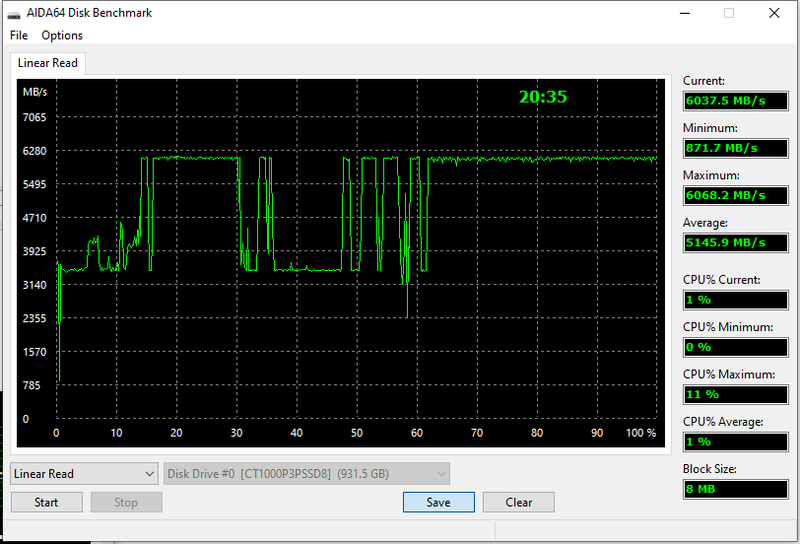Image resolution: width=800 pixels, height=544 pixels.
Task: Click the Maximum value 6068.2 MB/s
Action: (x=736, y=195)
